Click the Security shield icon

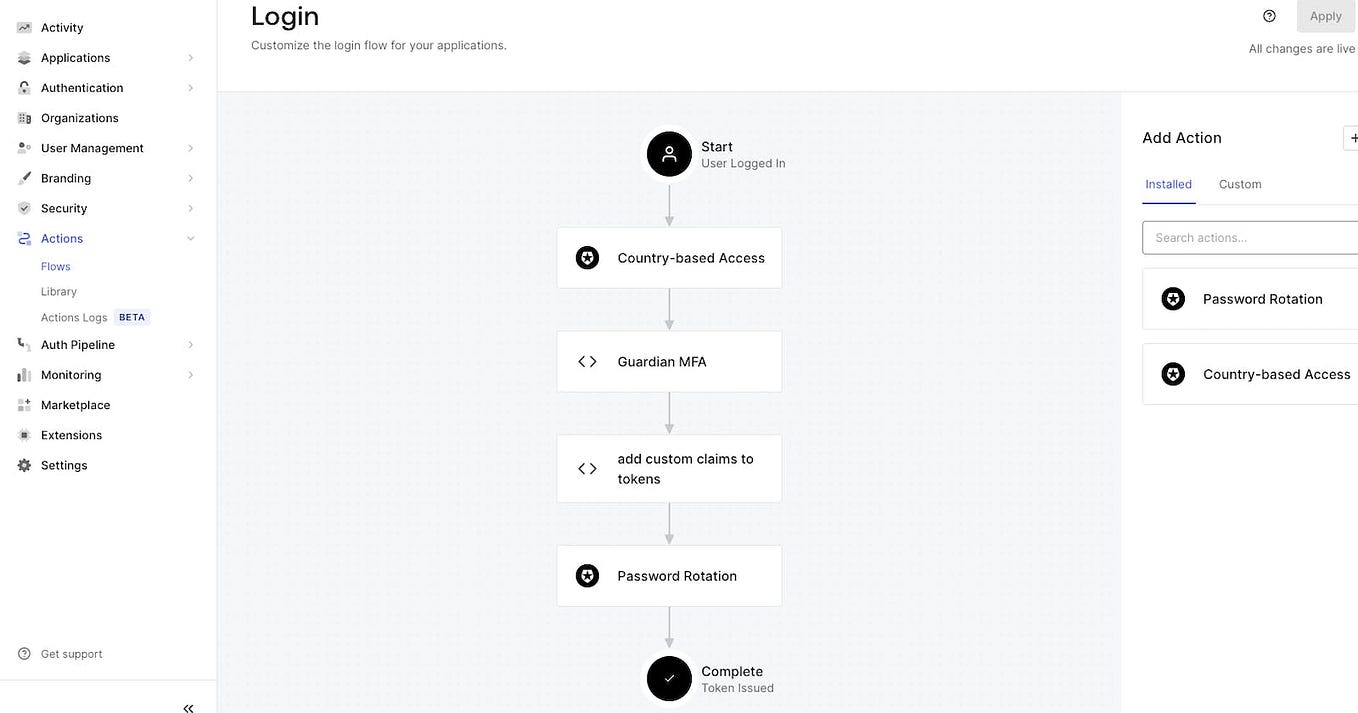[22, 208]
